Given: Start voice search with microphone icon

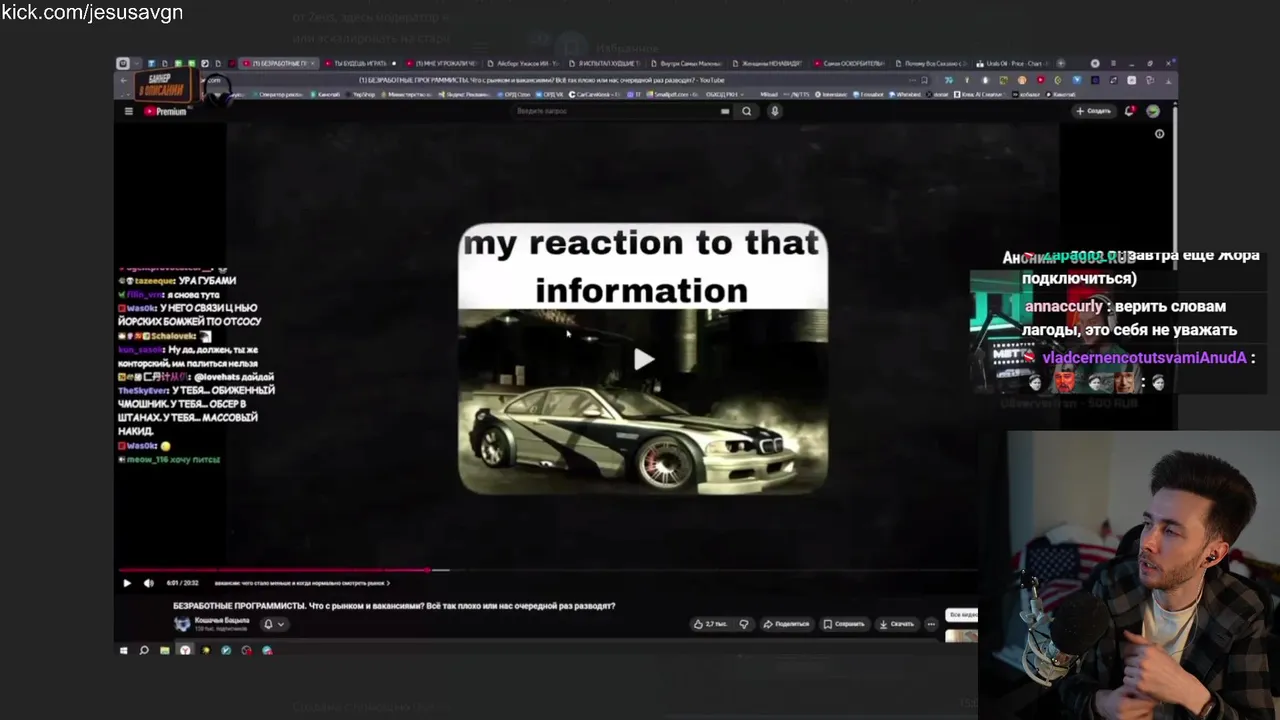Looking at the screenshot, I should (774, 111).
